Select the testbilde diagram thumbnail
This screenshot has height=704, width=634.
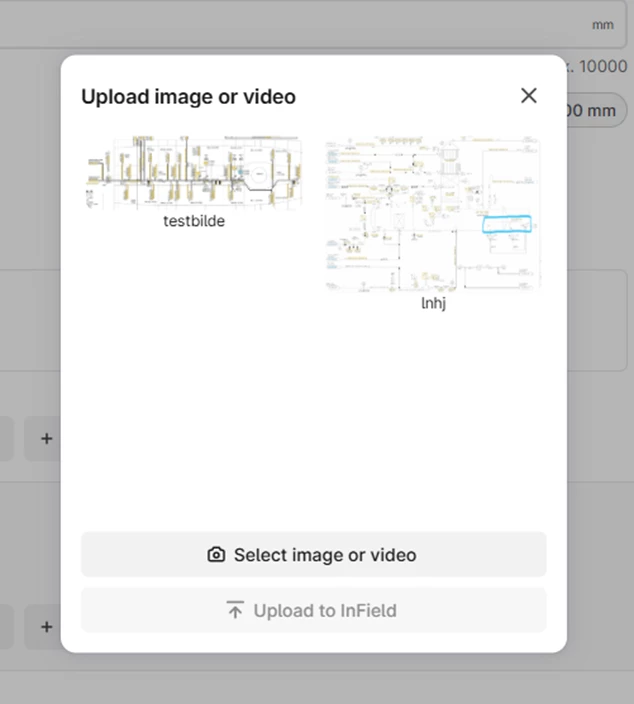[x=194, y=171]
